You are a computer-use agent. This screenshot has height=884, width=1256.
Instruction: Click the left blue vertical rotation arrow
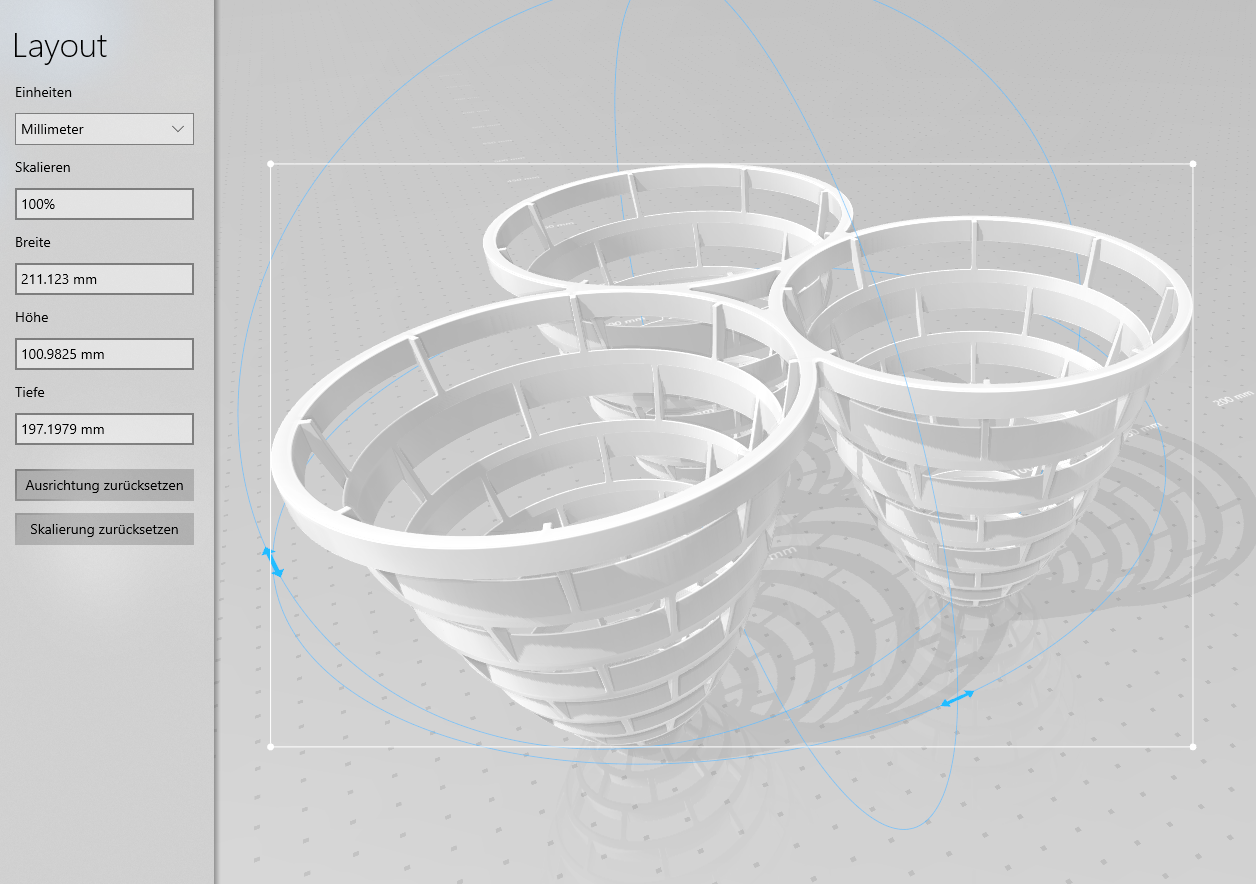tap(273, 561)
